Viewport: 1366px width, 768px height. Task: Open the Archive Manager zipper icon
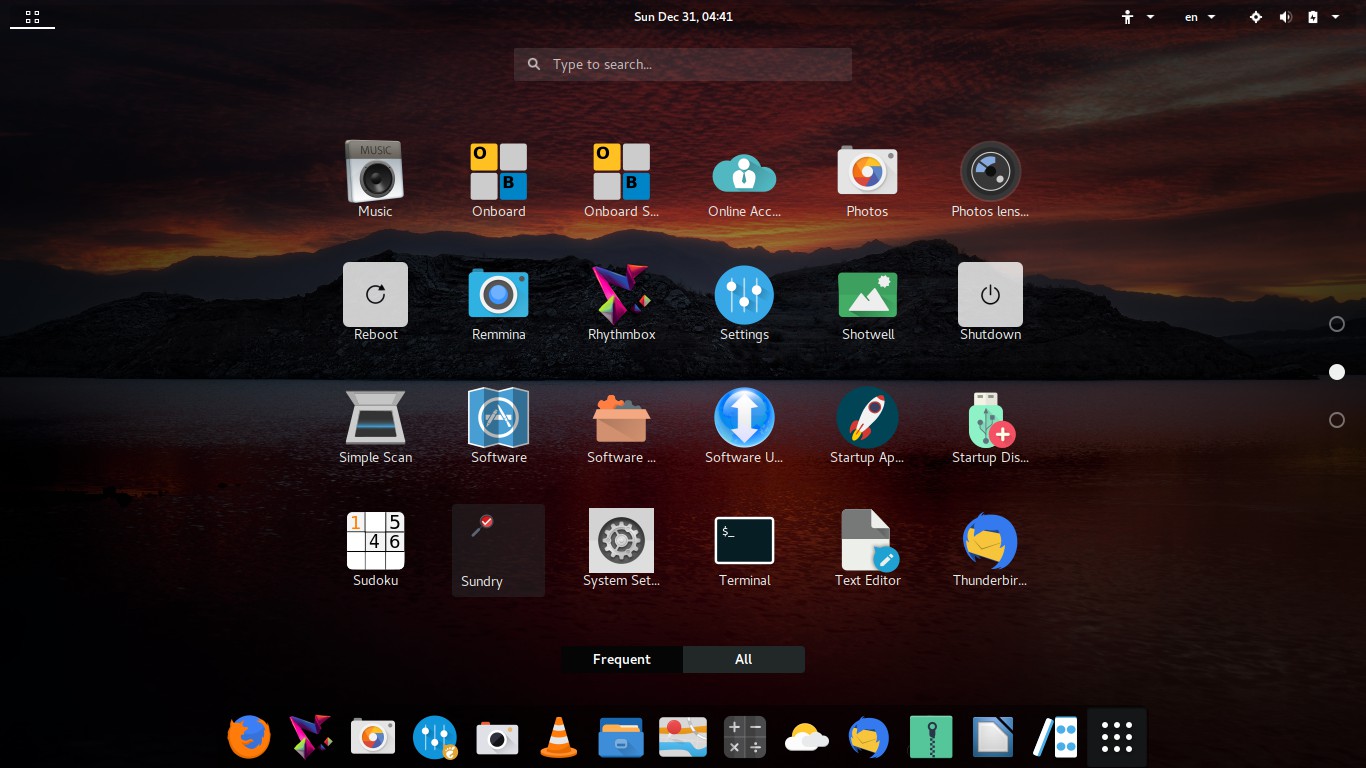(x=931, y=738)
